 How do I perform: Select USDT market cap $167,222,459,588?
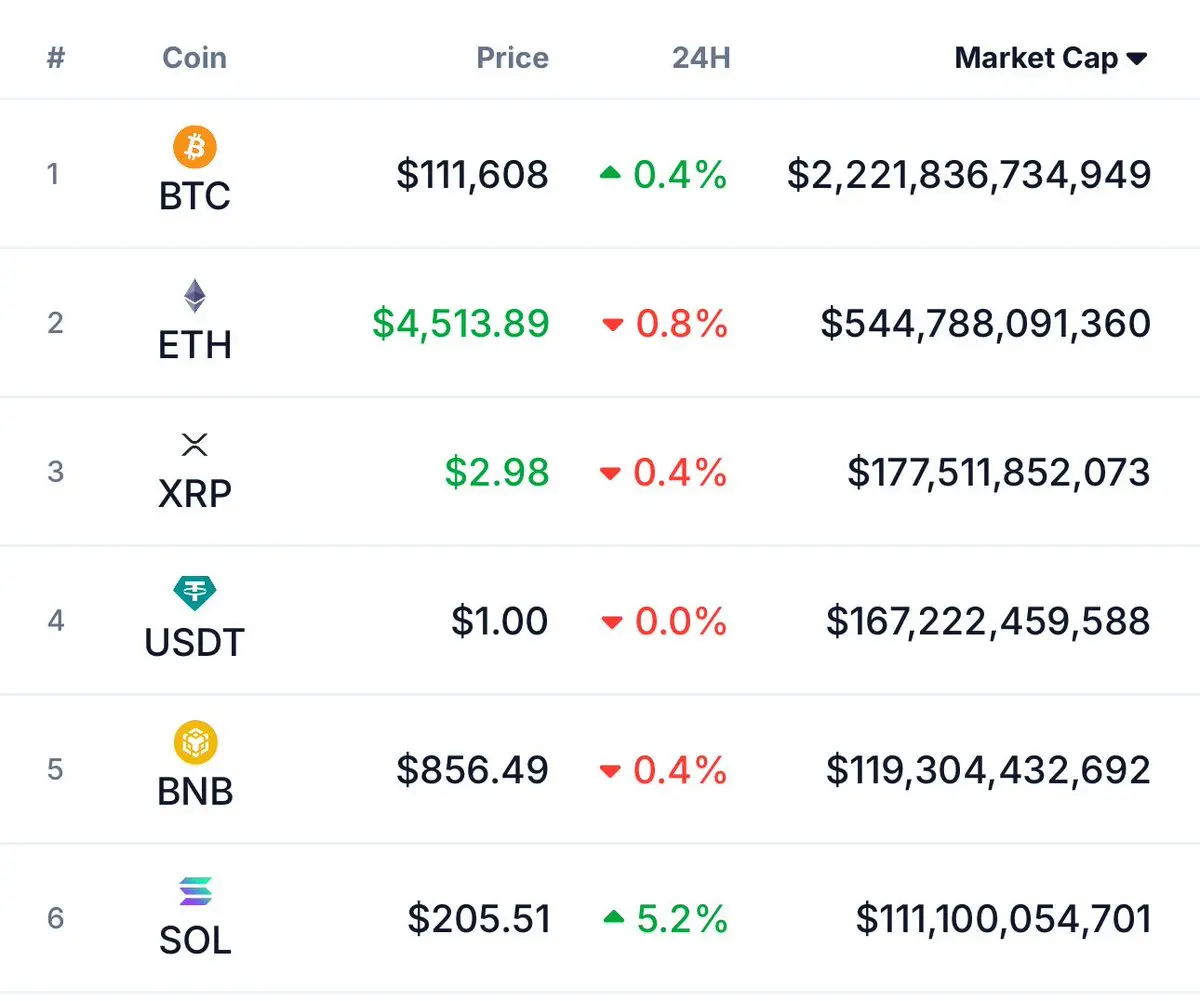pos(988,621)
